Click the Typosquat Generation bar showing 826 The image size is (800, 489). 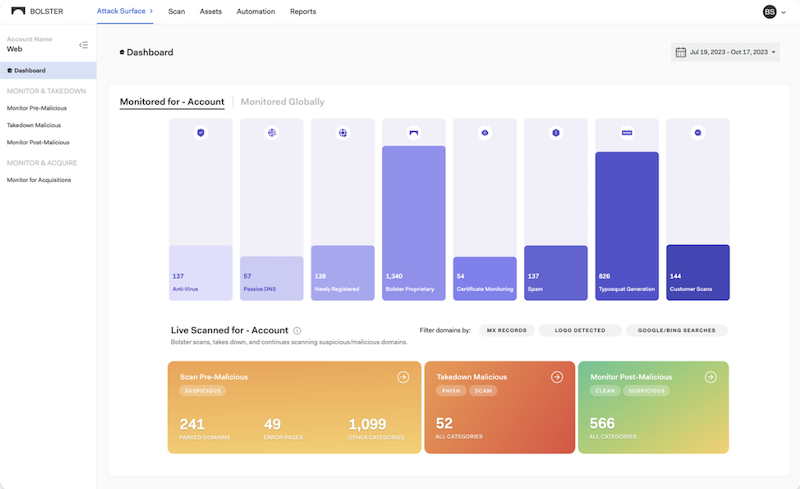[x=627, y=226]
